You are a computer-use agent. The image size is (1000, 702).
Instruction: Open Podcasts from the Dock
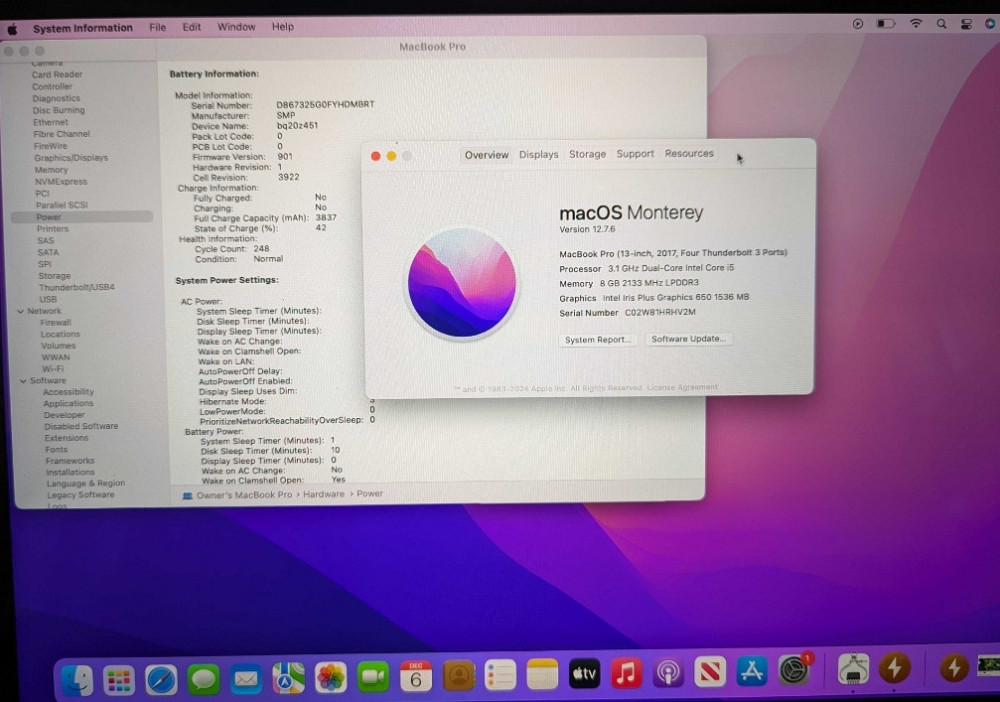coord(668,672)
